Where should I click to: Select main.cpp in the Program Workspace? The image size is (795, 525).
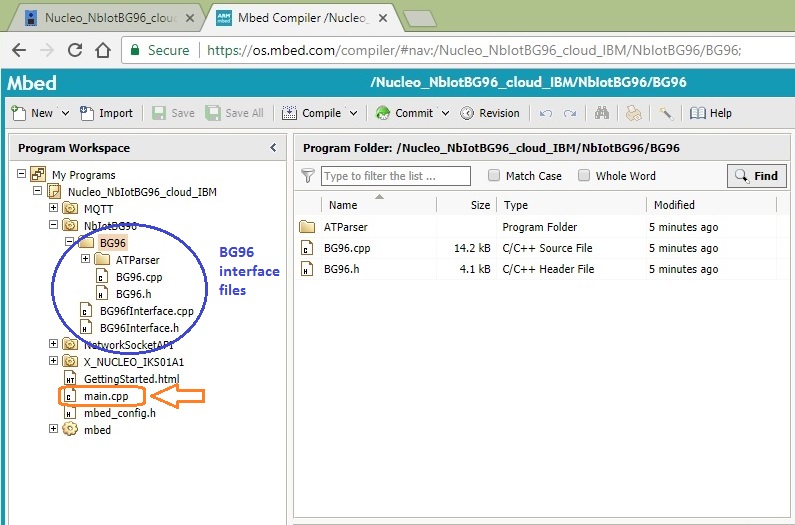coord(106,396)
